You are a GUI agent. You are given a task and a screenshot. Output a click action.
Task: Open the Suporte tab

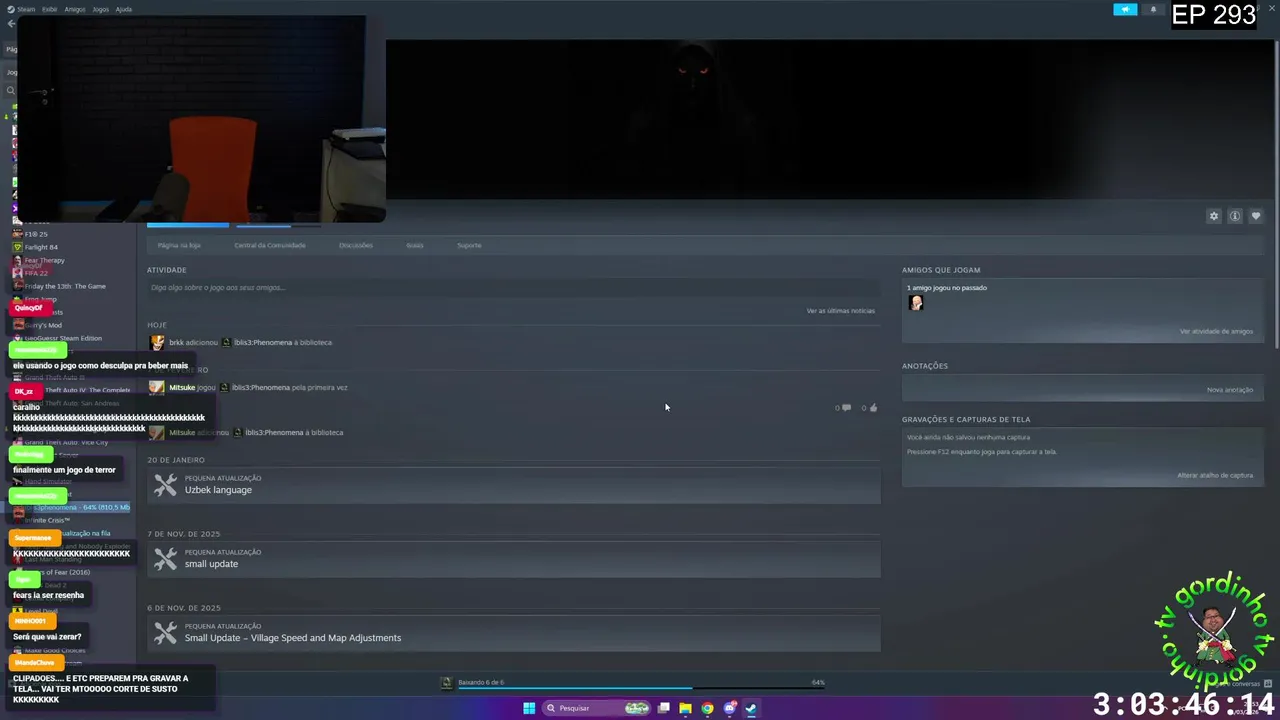click(469, 245)
